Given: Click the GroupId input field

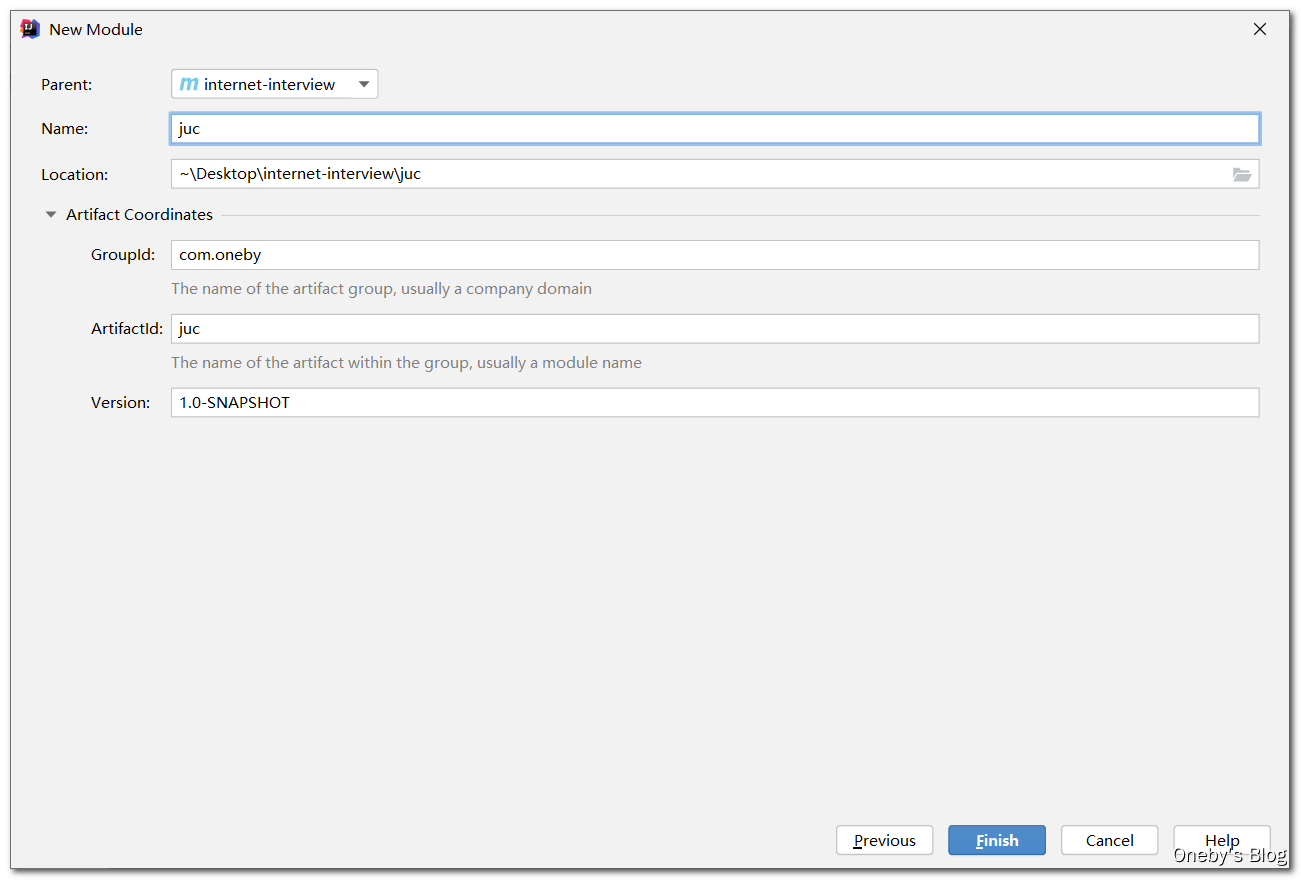Looking at the screenshot, I should (715, 255).
